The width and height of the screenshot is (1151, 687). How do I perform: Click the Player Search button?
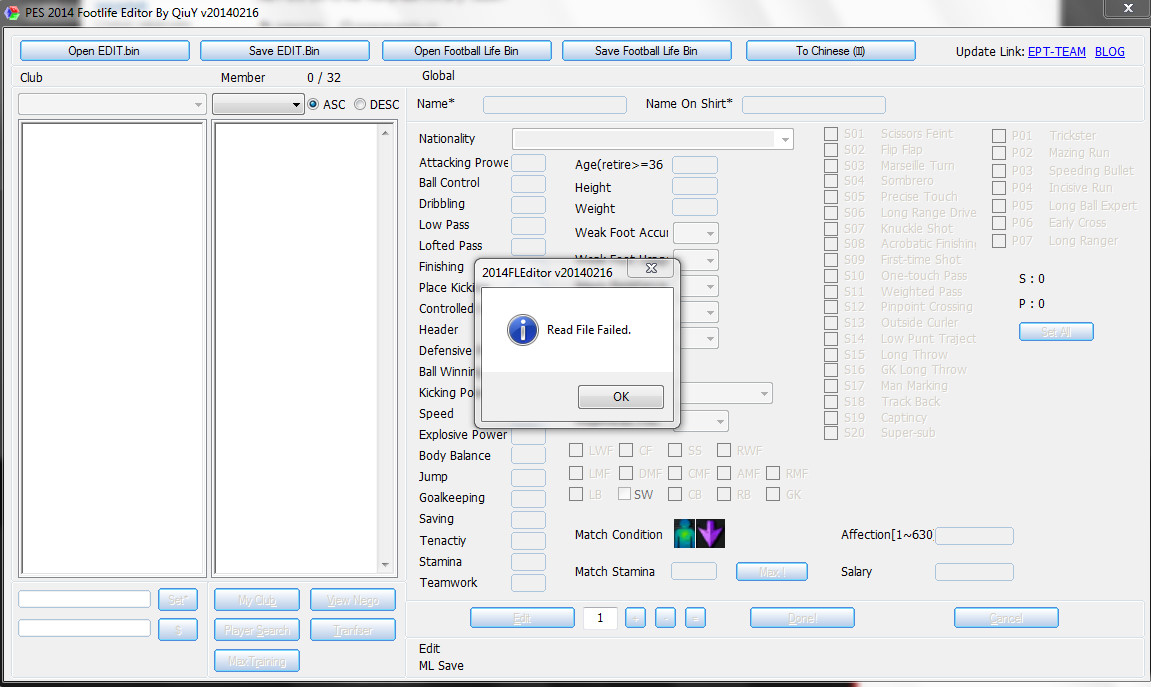257,630
